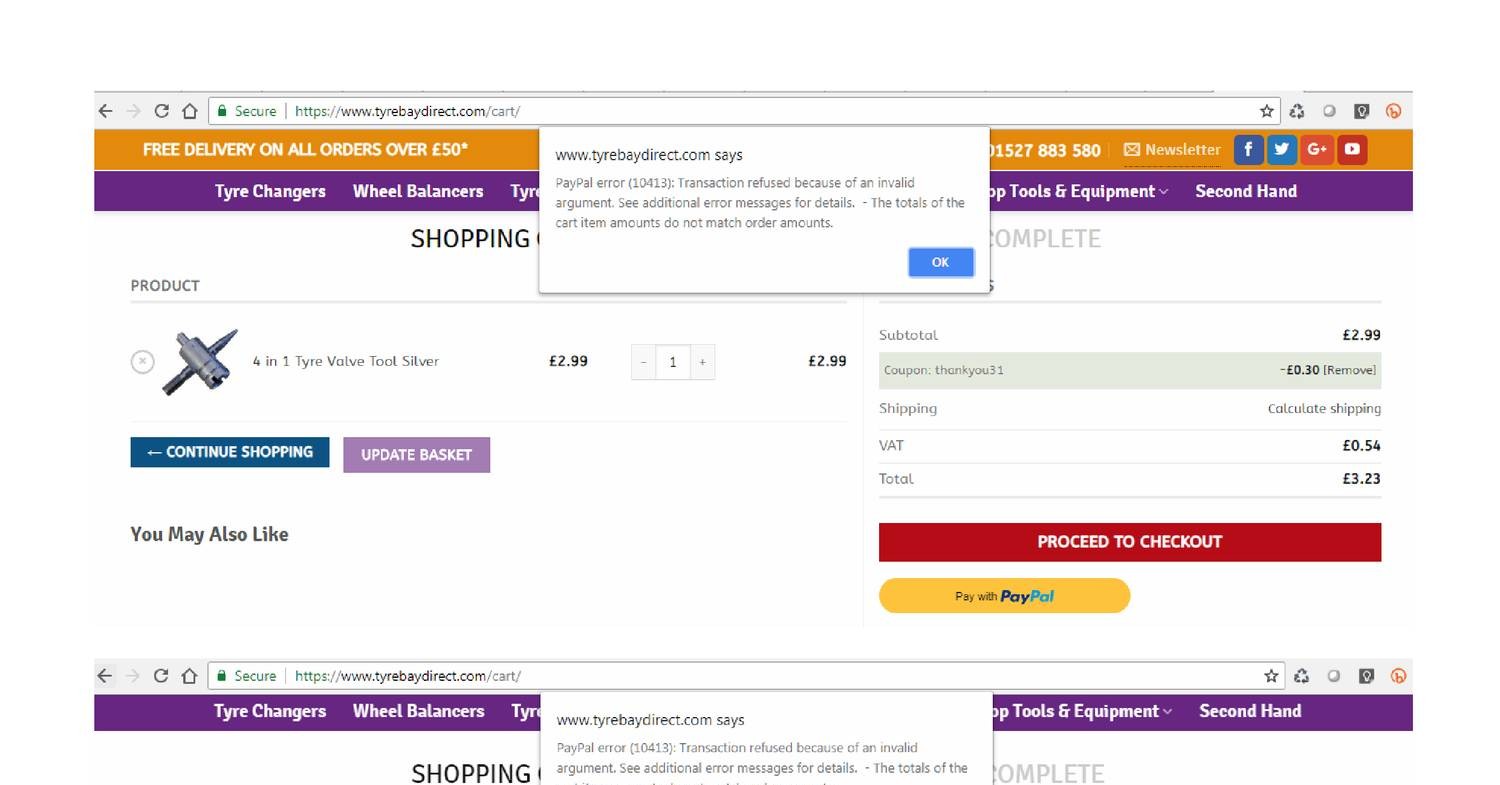Reload the page in the top browser bar
1500x785 pixels.
pos(161,111)
